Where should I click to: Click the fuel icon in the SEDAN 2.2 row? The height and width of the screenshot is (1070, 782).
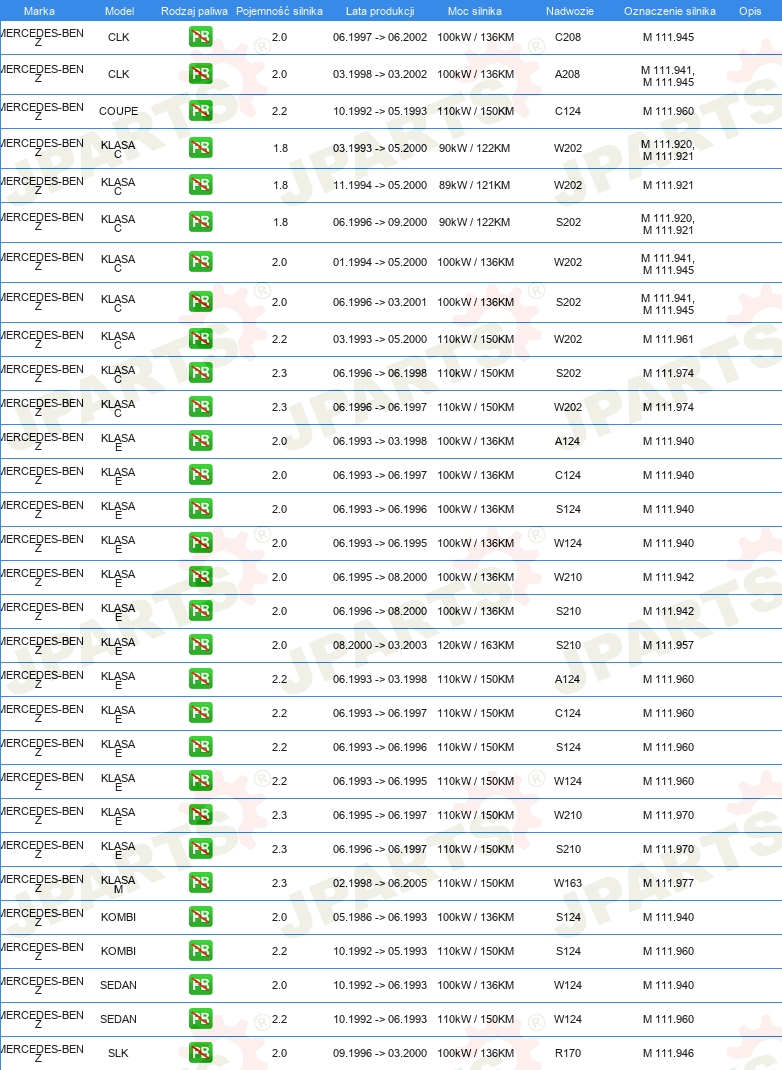[201, 1019]
